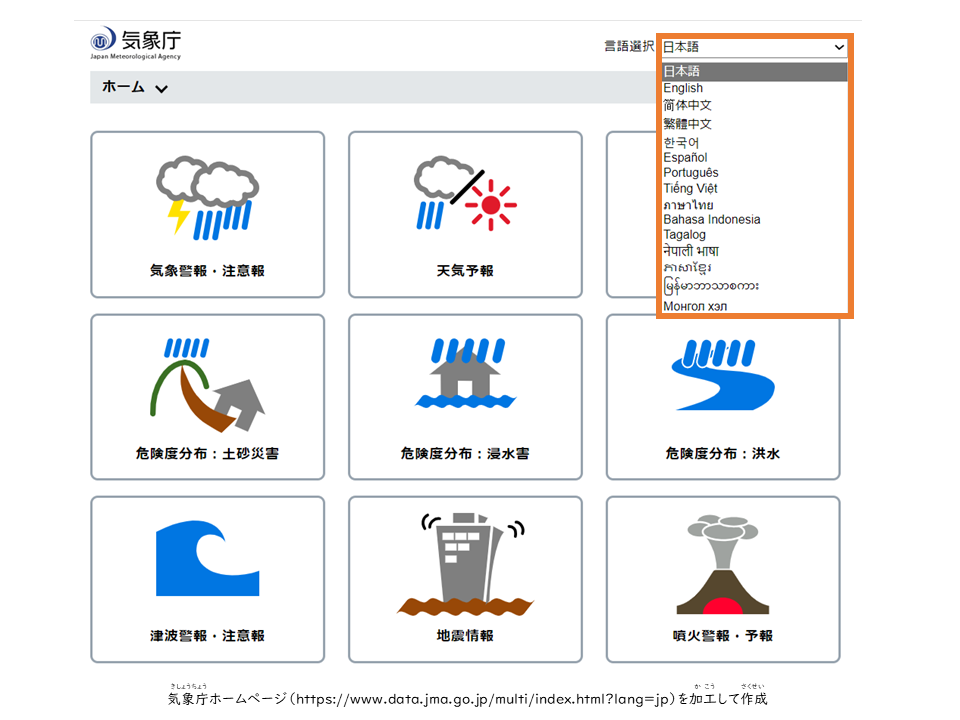Click the 地震情報 card label
Screen dimensions: 960x720
click(465, 636)
